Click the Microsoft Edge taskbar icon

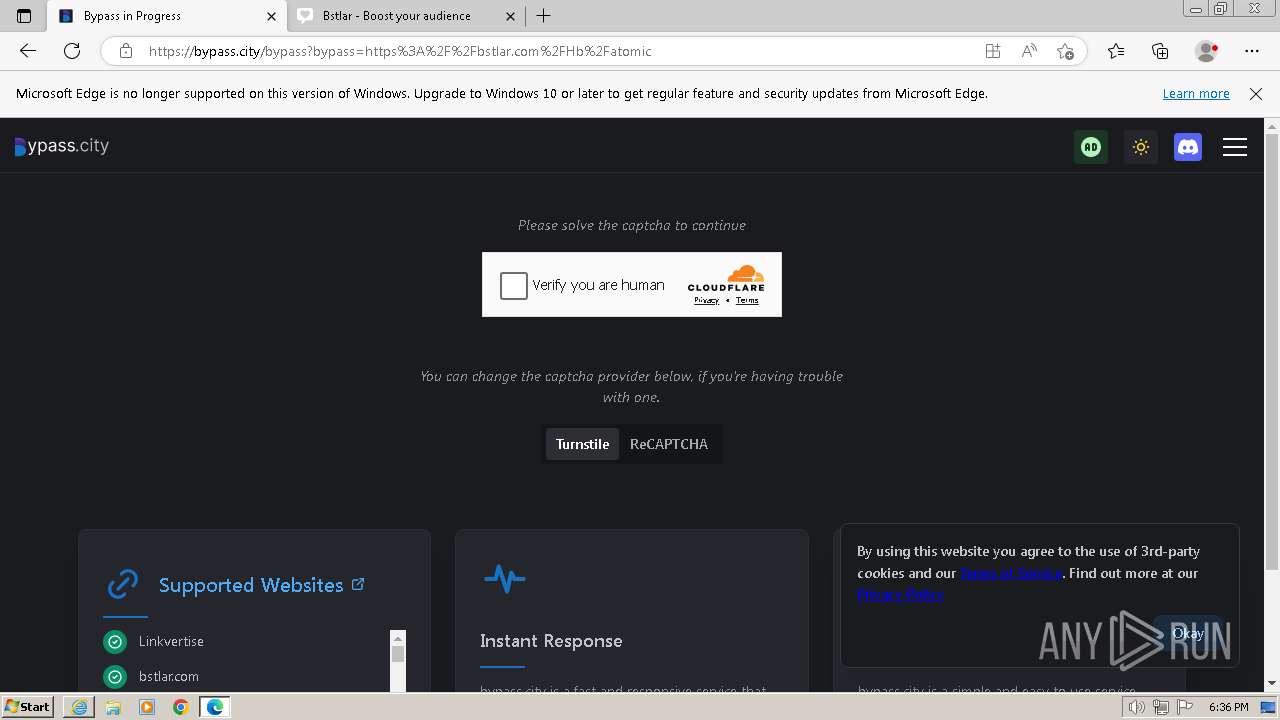pyautogui.click(x=215, y=707)
